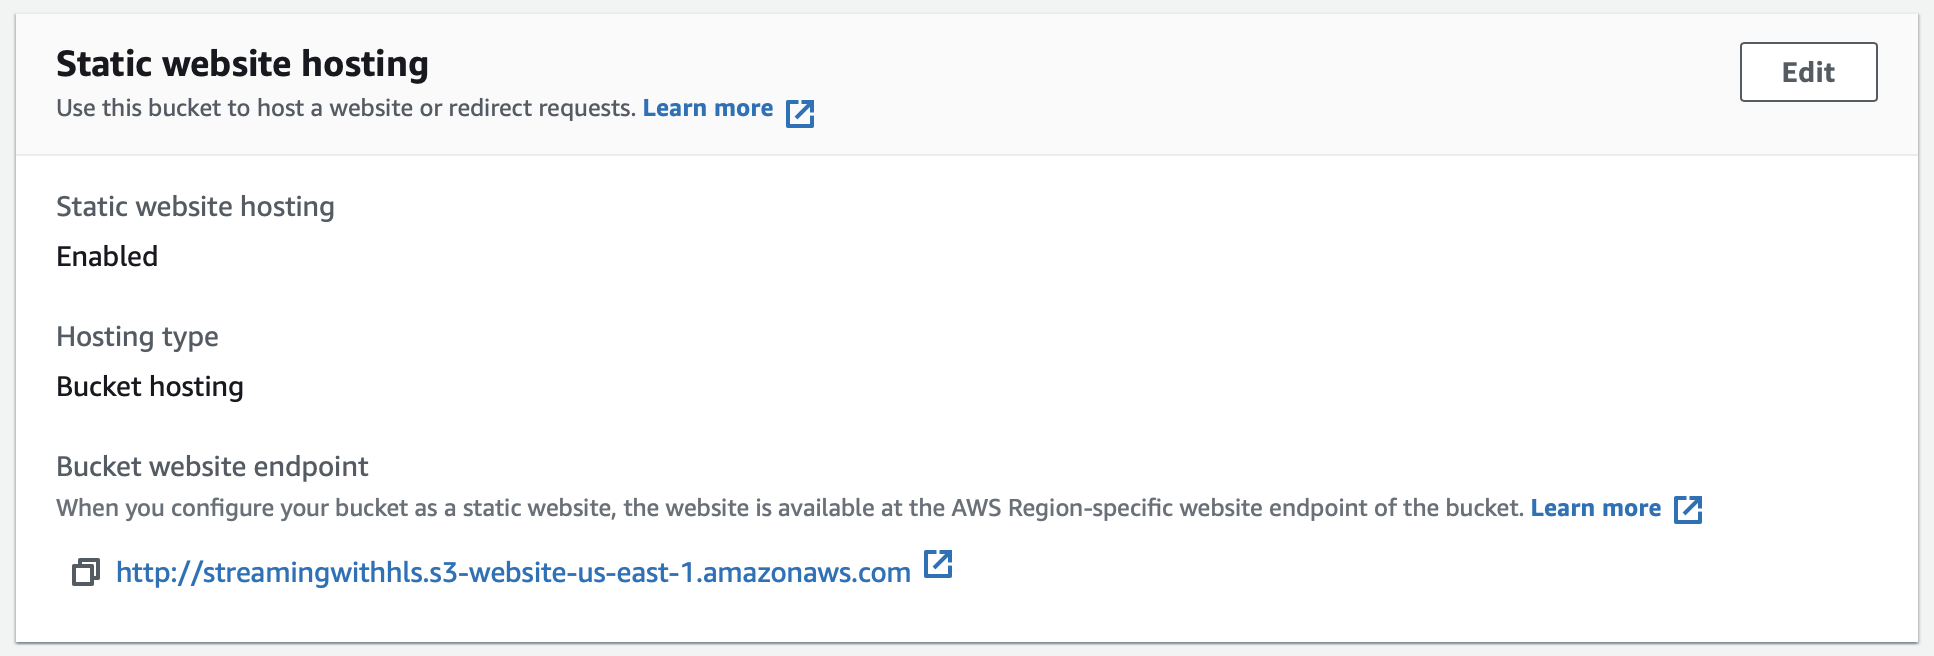Click the gray Static website hosting field label

point(195,207)
